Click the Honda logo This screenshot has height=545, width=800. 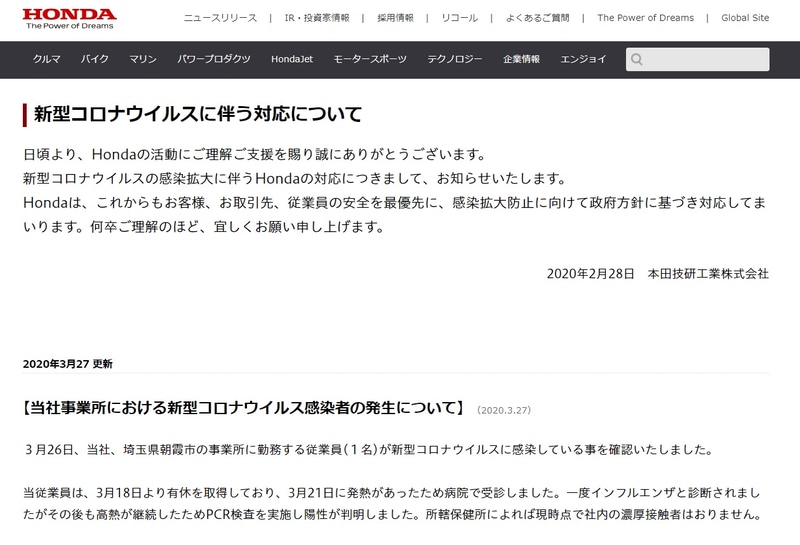69,18
